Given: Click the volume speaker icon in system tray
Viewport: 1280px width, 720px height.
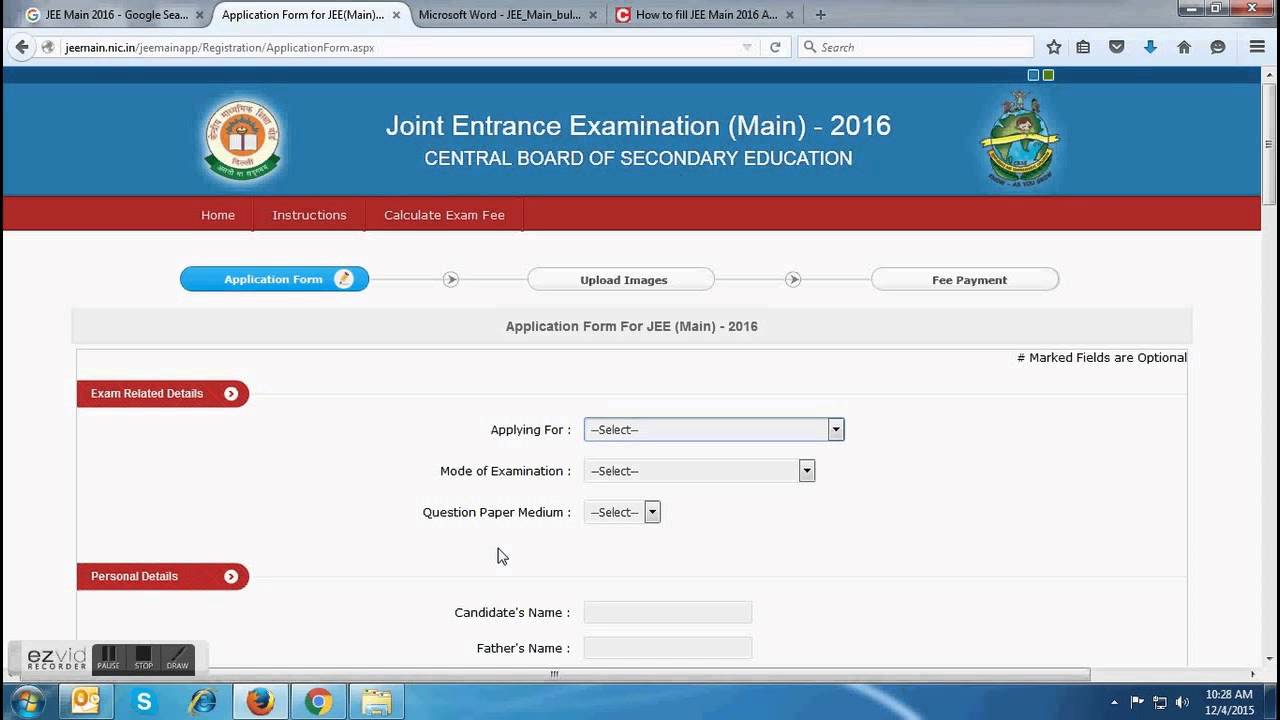Looking at the screenshot, I should click(x=1183, y=702).
